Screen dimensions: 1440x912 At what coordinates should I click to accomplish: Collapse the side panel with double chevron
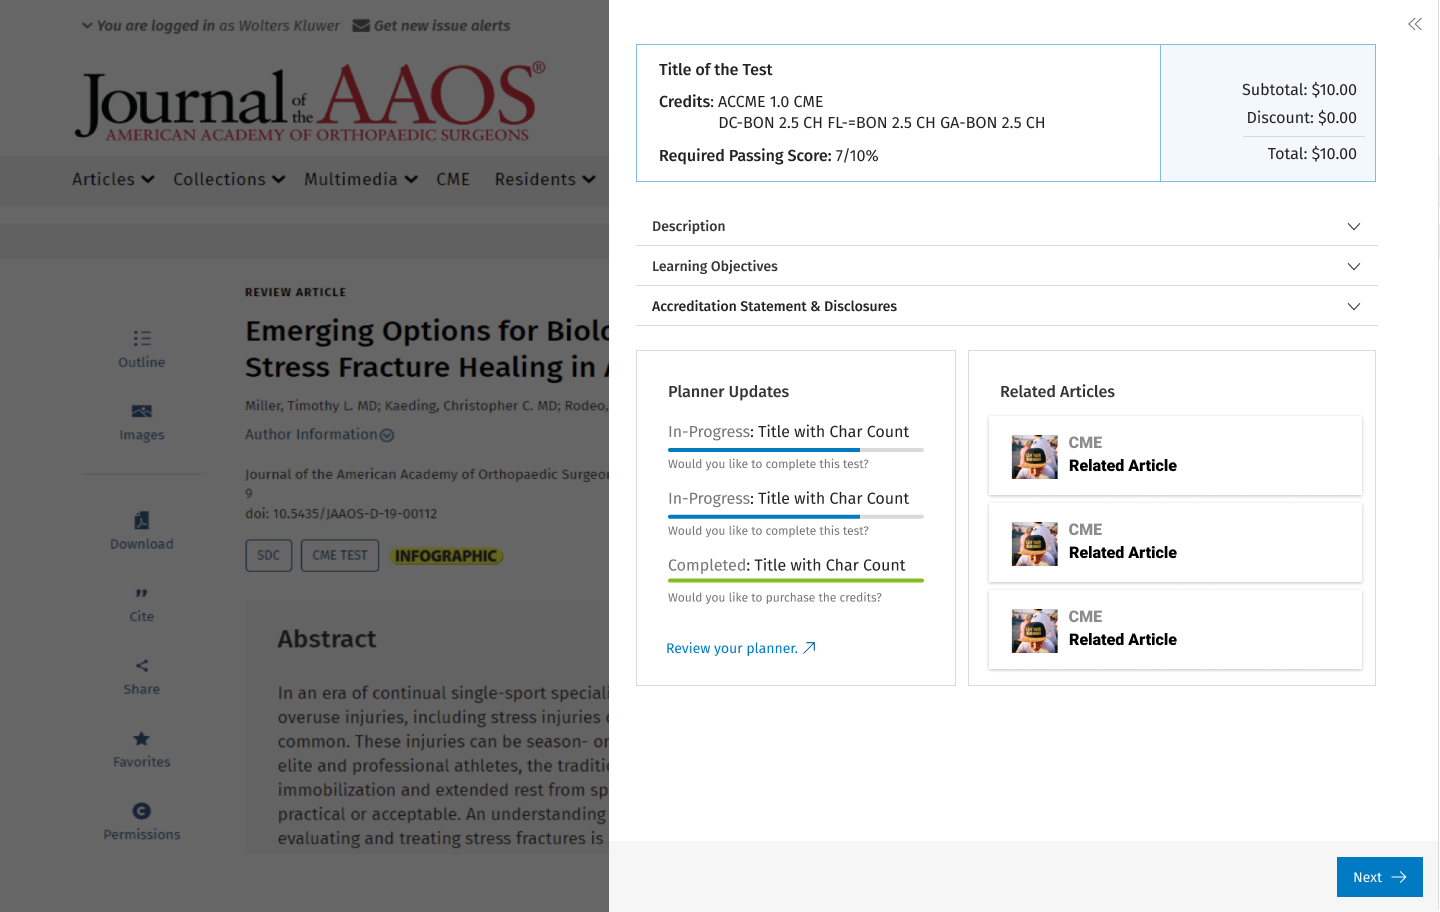pyautogui.click(x=1414, y=24)
